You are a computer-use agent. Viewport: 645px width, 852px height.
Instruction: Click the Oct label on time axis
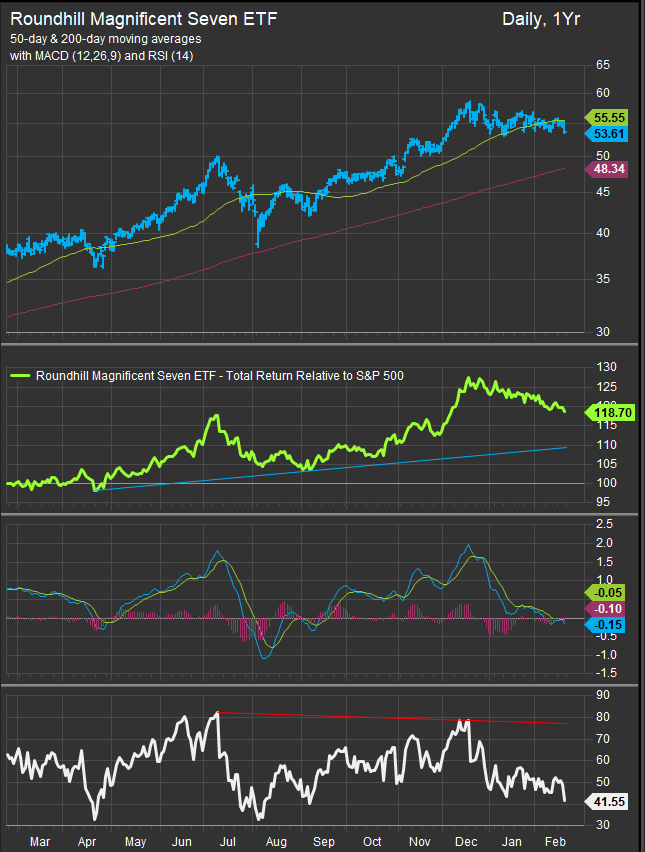pyautogui.click(x=372, y=842)
